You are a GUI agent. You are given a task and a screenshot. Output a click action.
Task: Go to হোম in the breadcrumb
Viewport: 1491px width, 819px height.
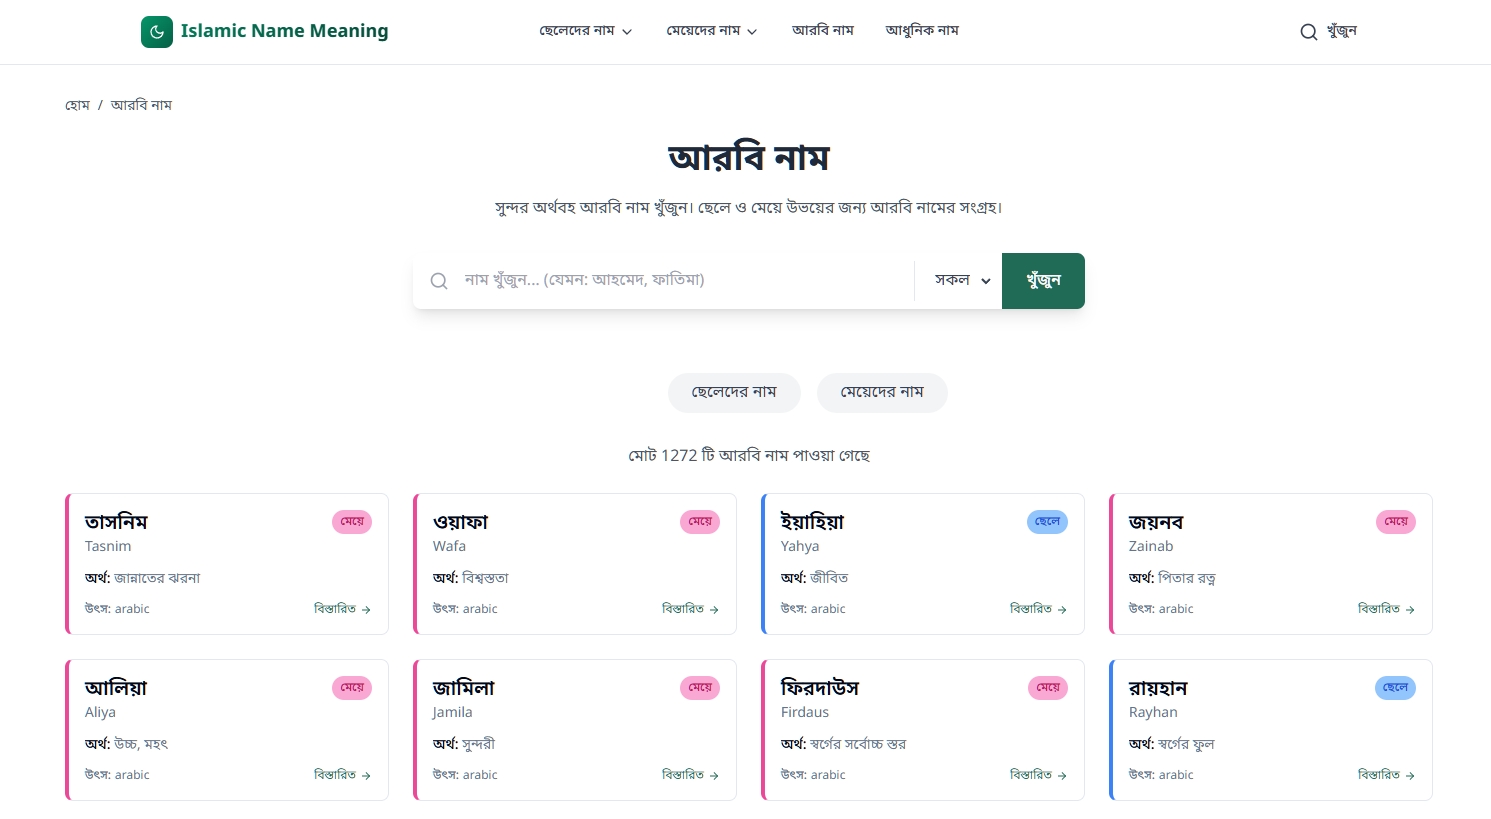pyautogui.click(x=78, y=105)
